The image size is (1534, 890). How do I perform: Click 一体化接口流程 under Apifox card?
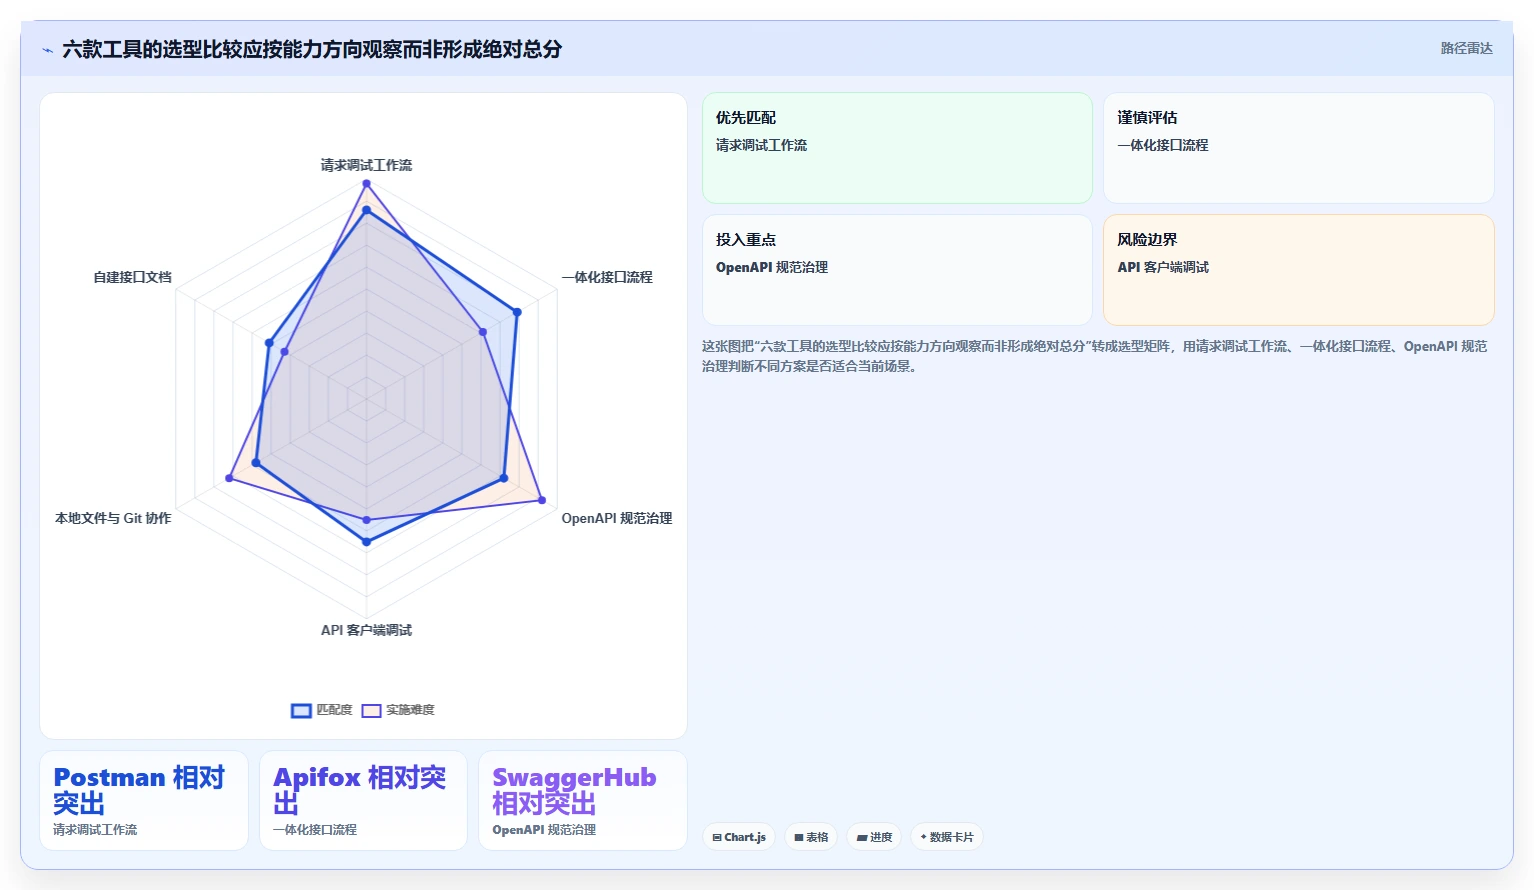315,830
